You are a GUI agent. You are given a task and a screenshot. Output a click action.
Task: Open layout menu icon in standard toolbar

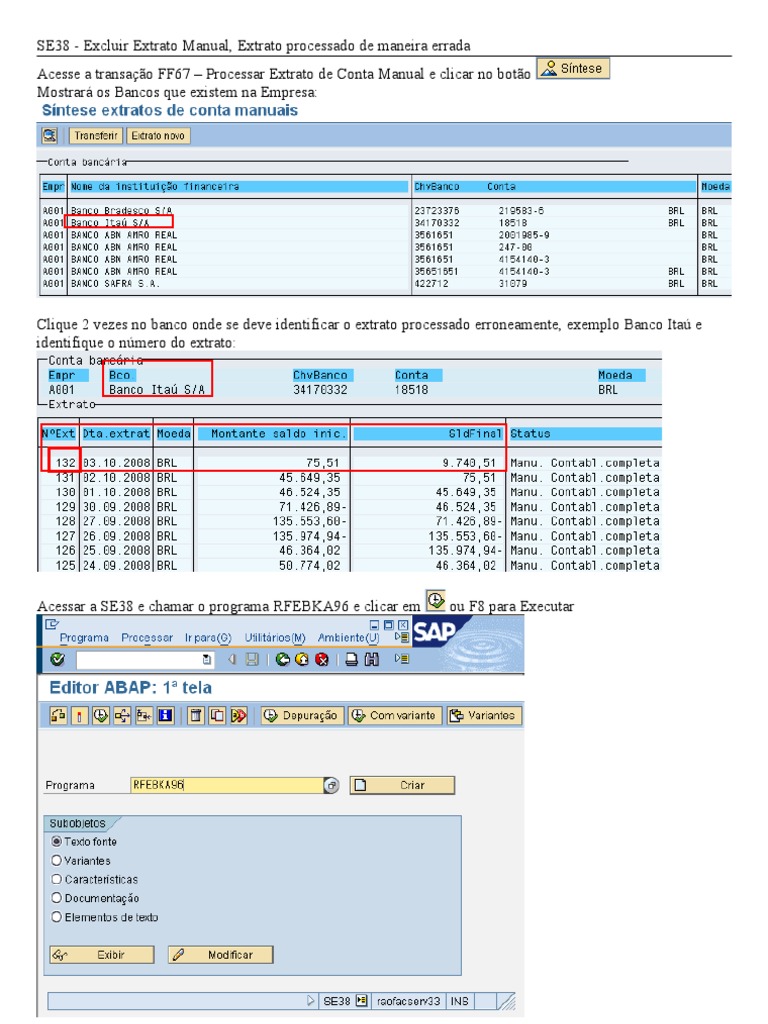[402, 660]
